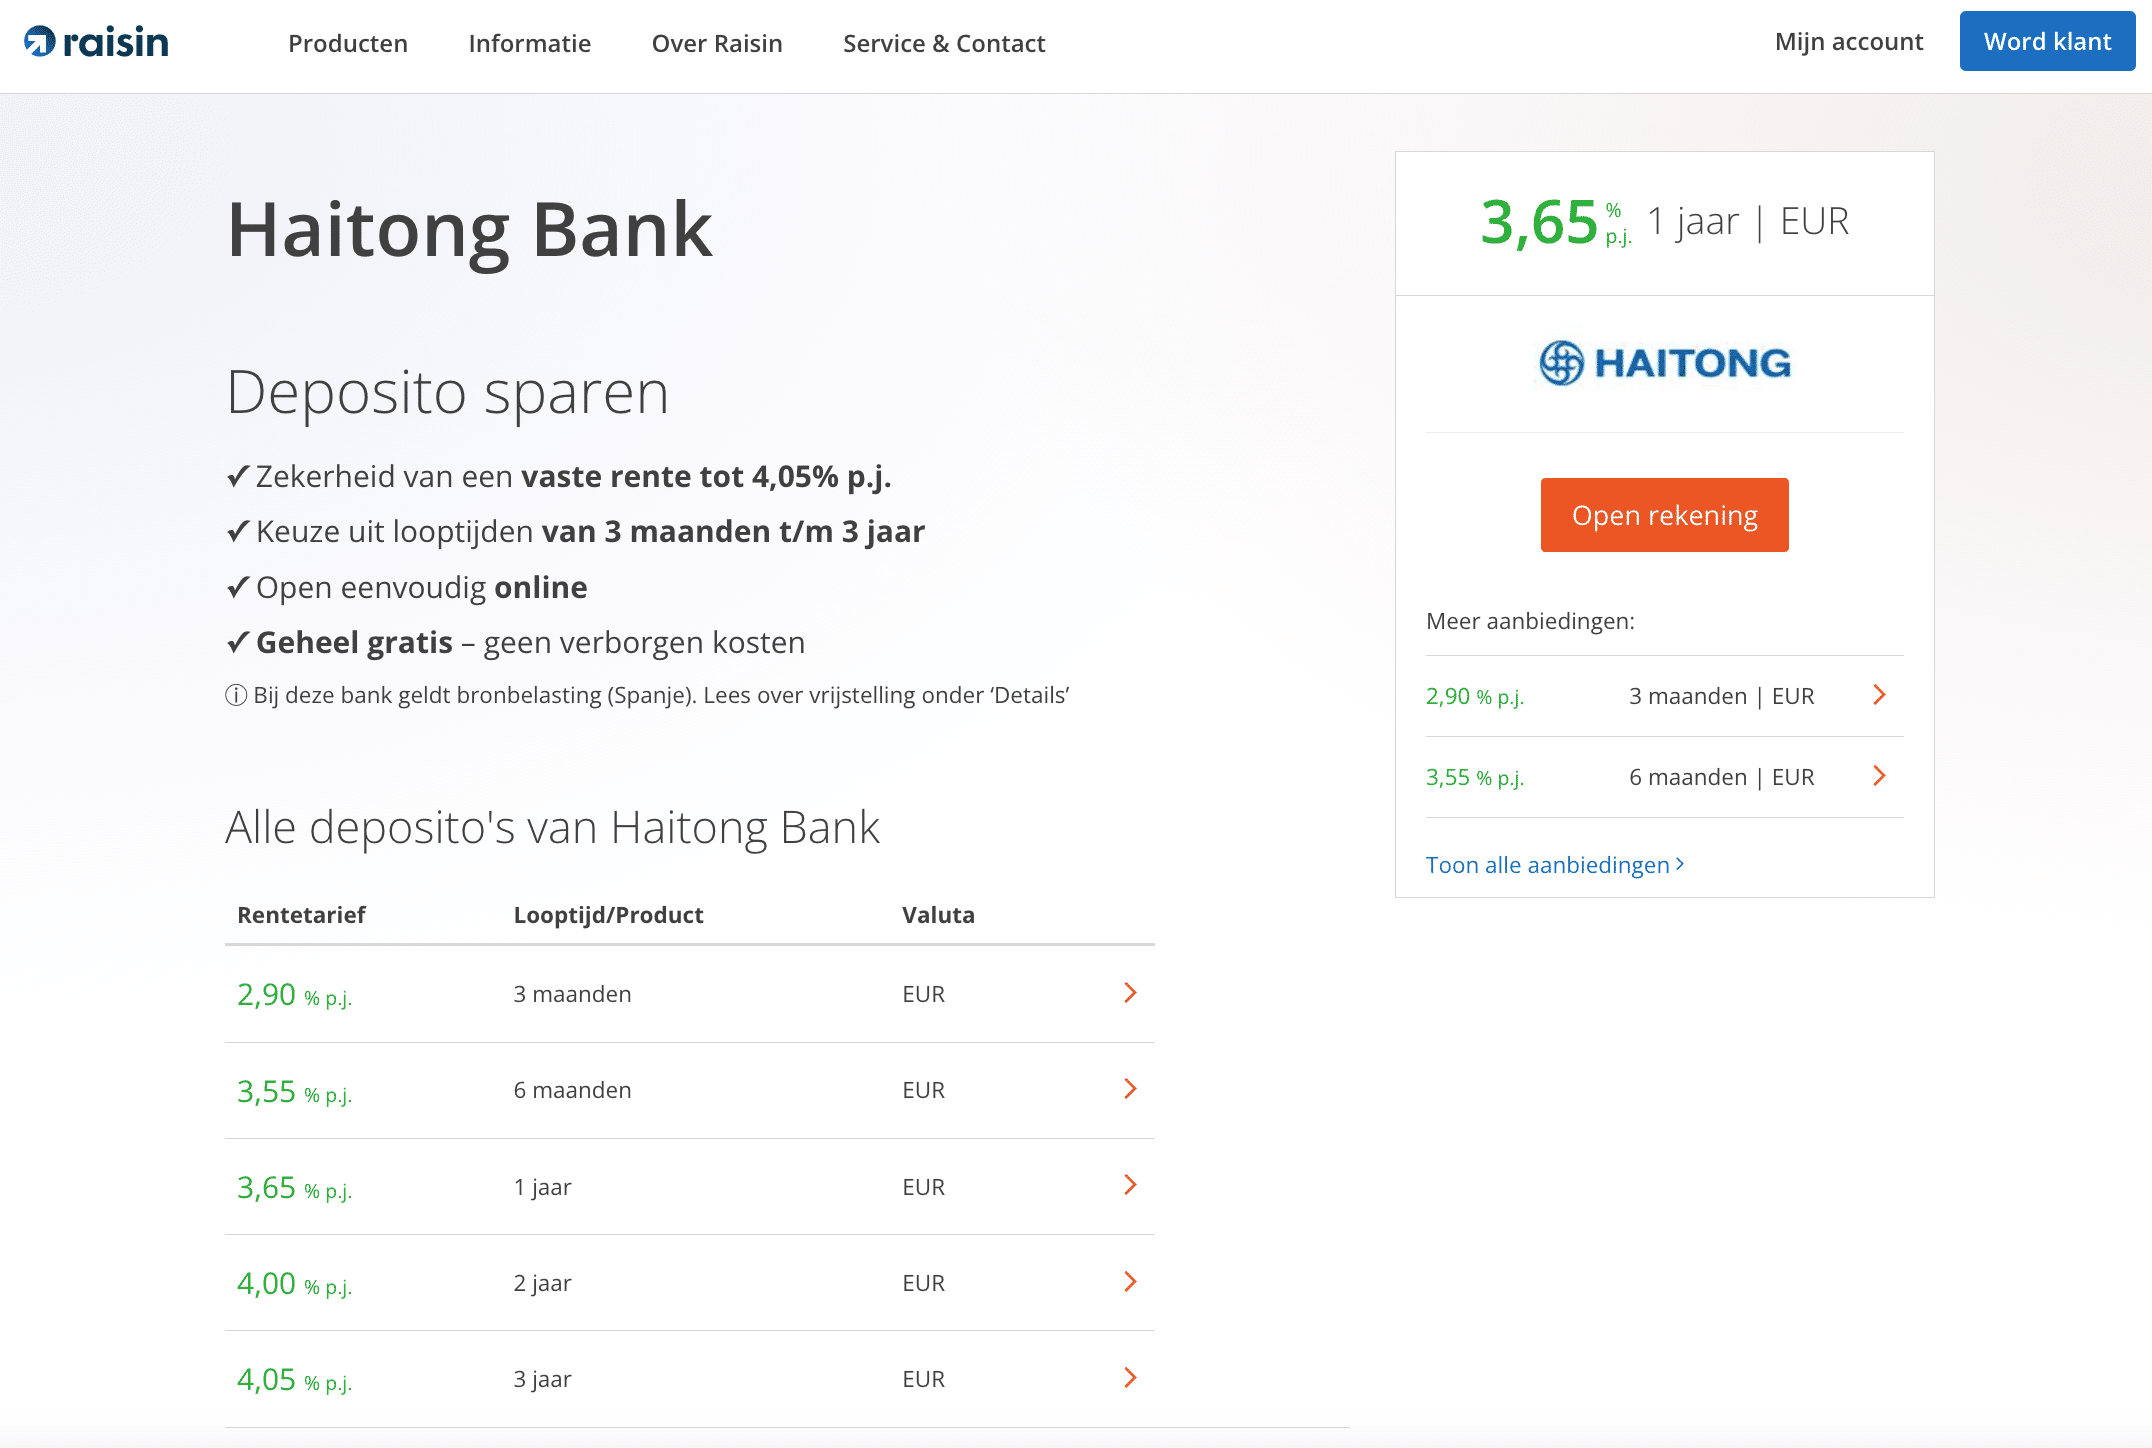Image resolution: width=2152 pixels, height=1448 pixels.
Task: Click the 6 maanden table cell
Action: (x=572, y=1090)
